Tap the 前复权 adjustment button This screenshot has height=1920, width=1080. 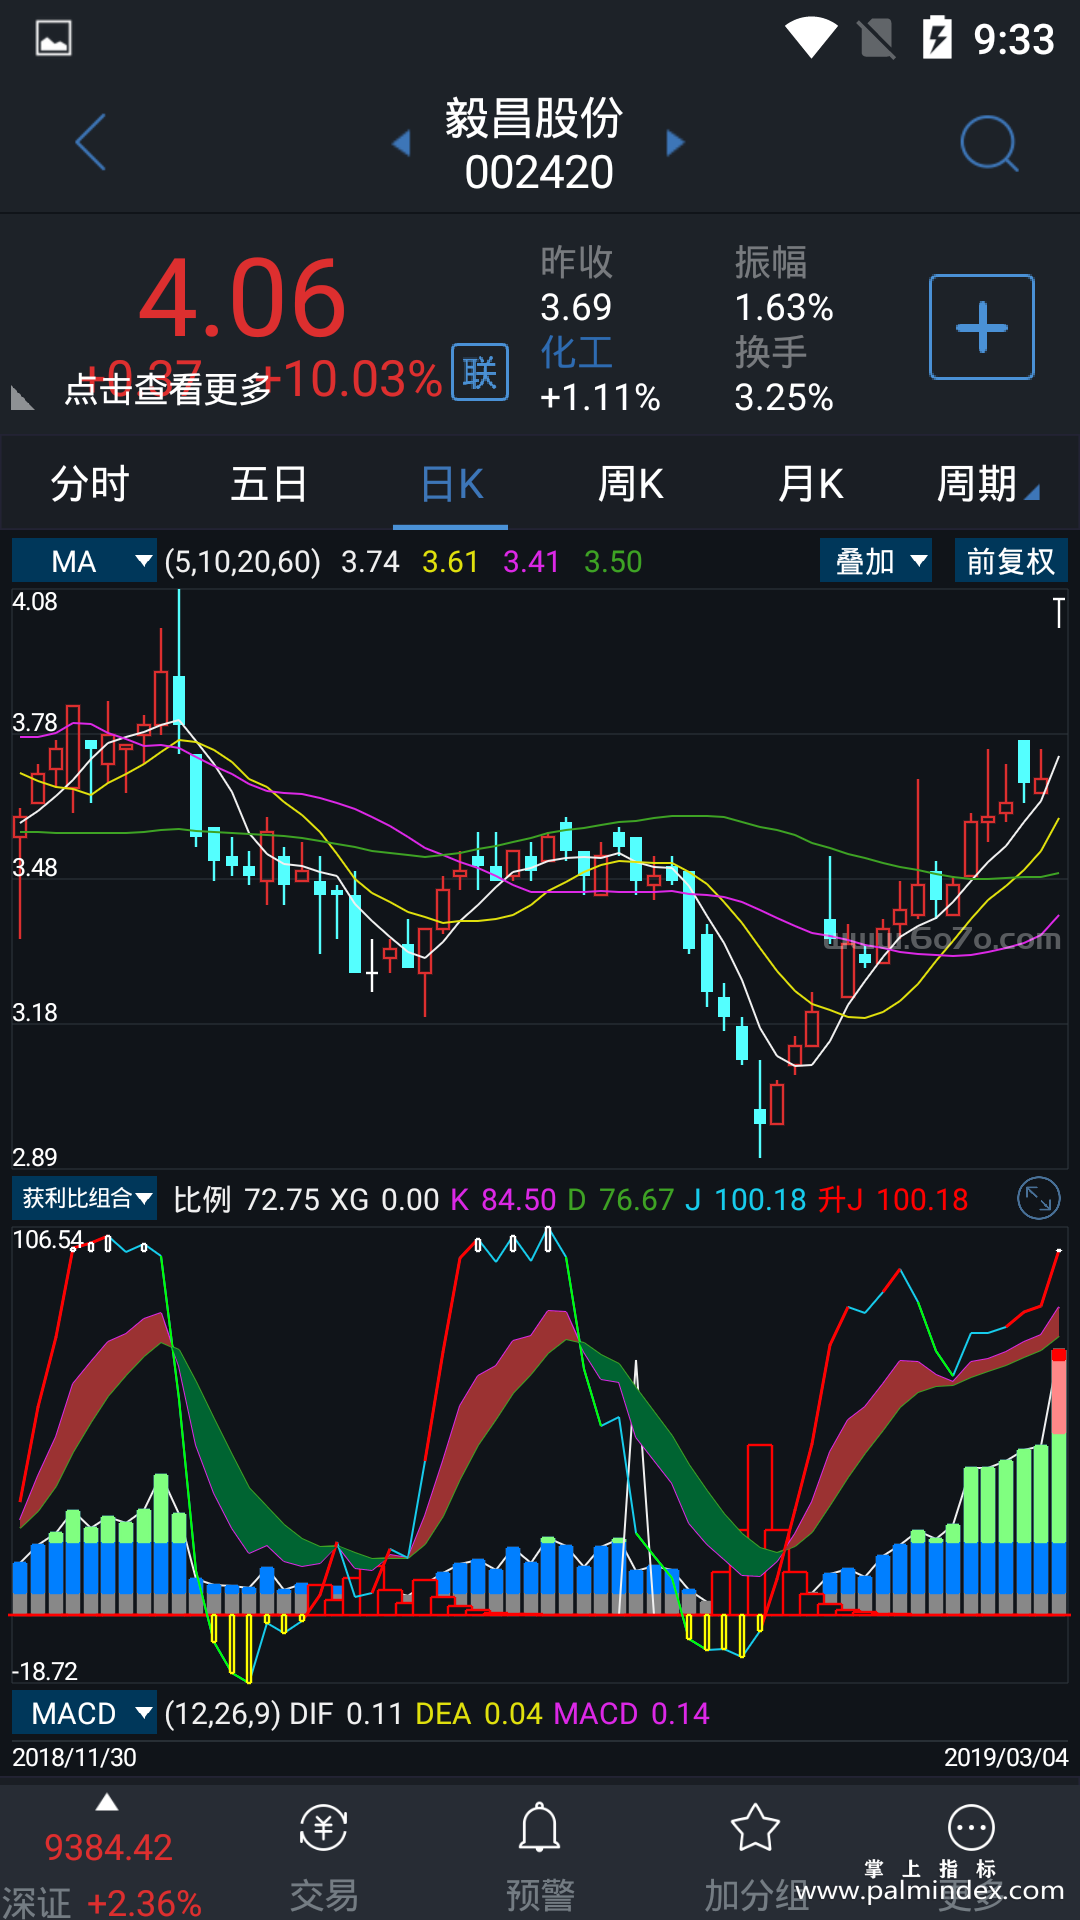[1011, 561]
